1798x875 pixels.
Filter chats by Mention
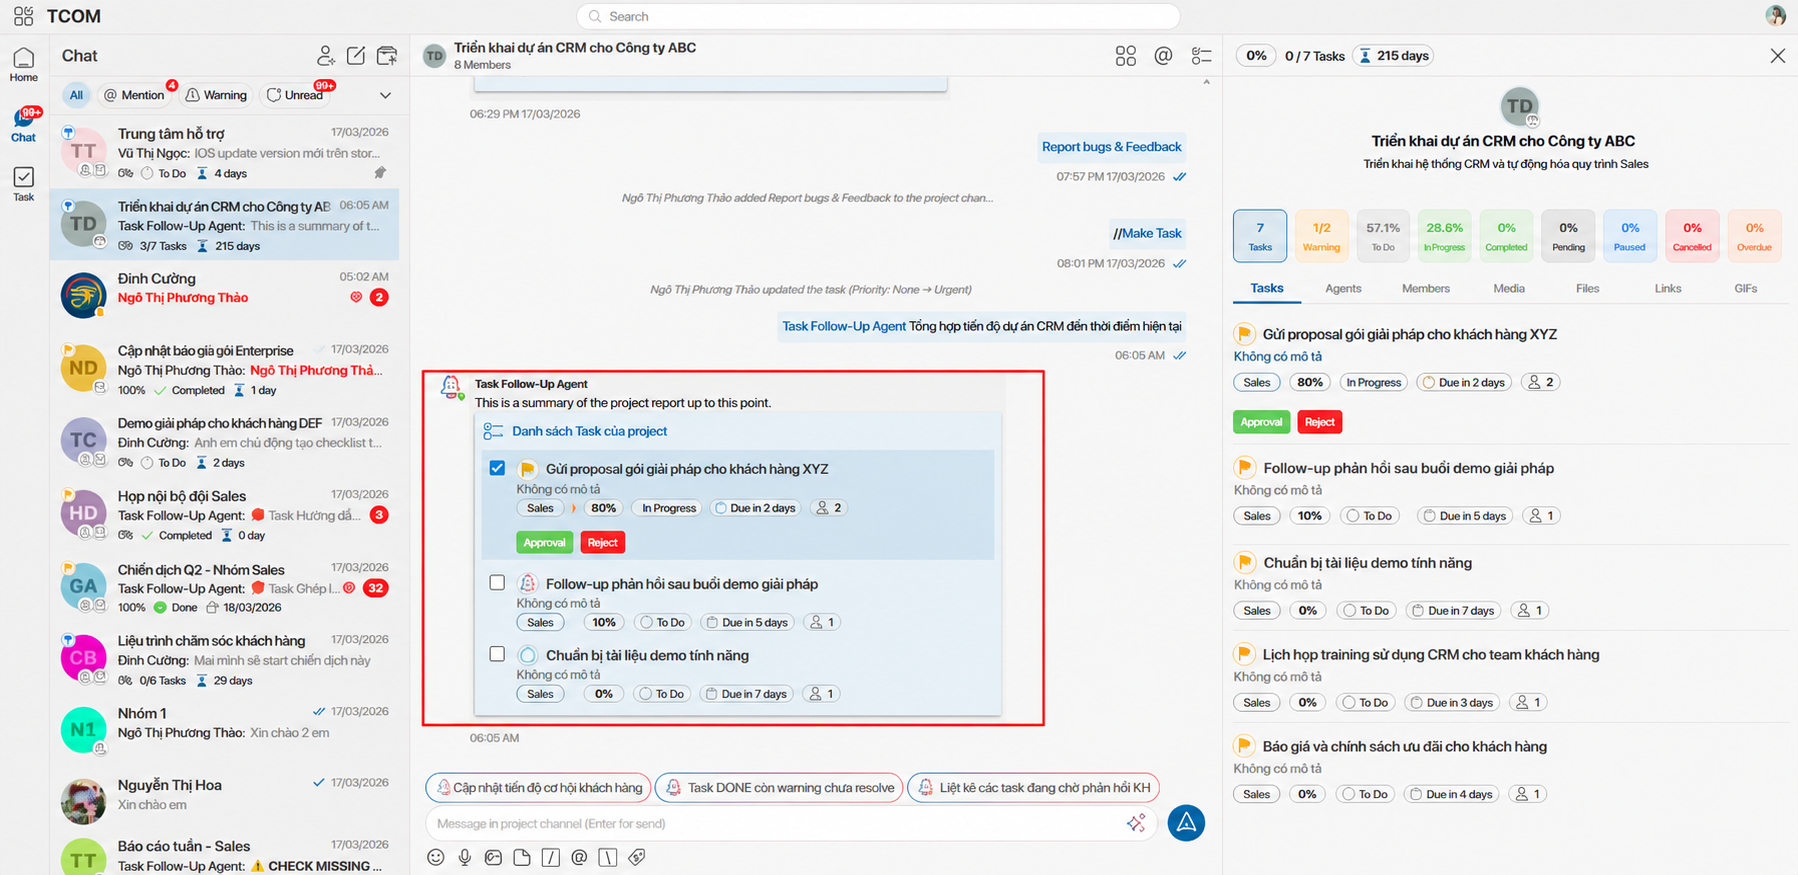click(x=134, y=95)
